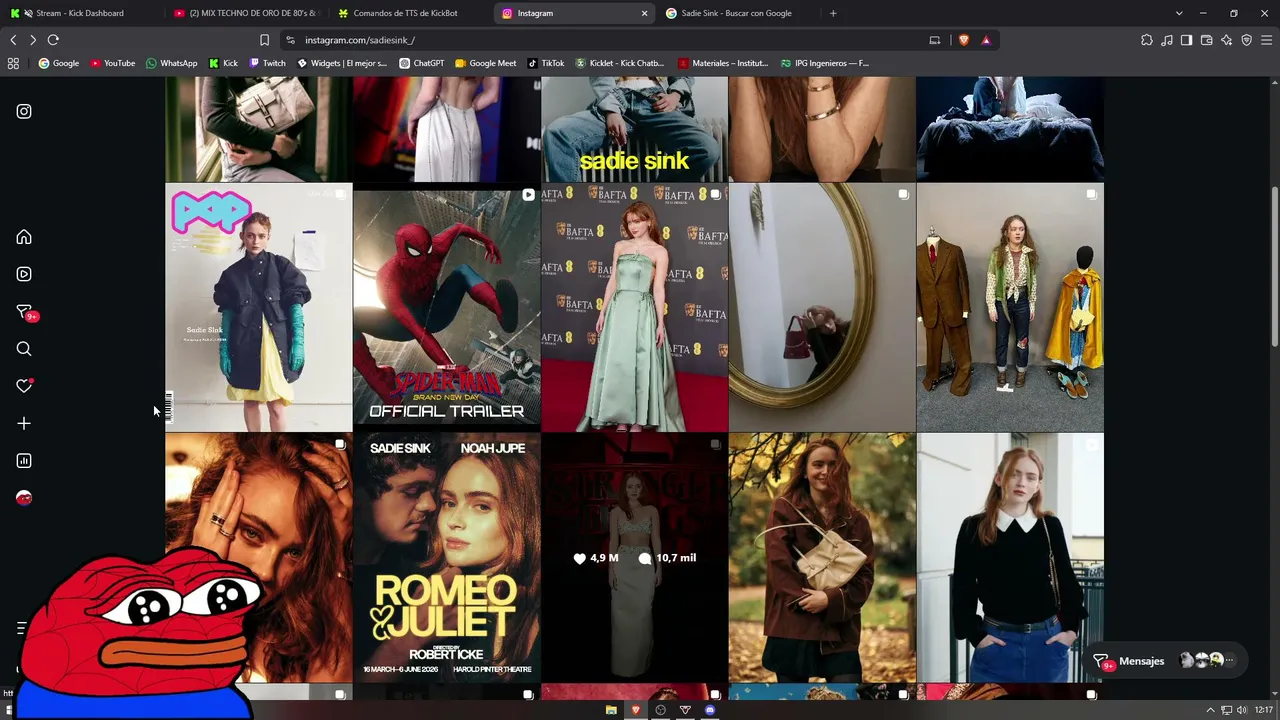Open the sidebar hamburger More menu
The height and width of the screenshot is (720, 1280).
(x=21, y=628)
